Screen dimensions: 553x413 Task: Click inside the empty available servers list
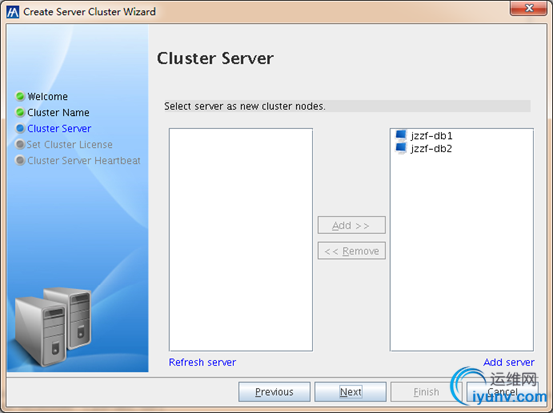click(x=241, y=240)
